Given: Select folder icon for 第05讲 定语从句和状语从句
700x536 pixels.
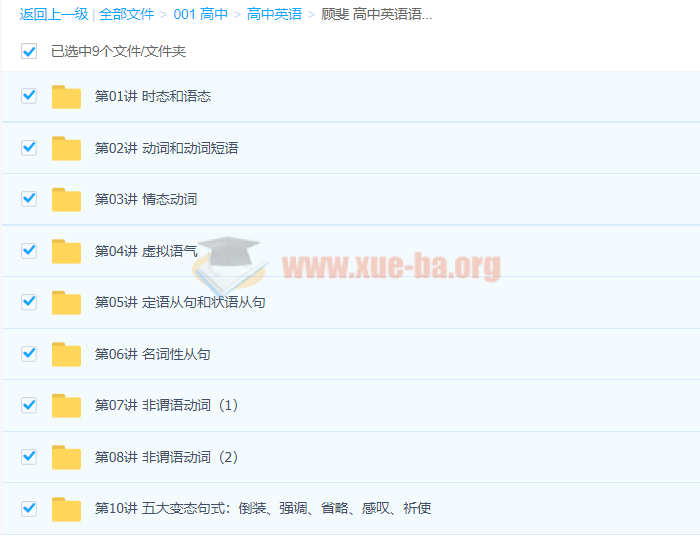Looking at the screenshot, I should tap(66, 303).
